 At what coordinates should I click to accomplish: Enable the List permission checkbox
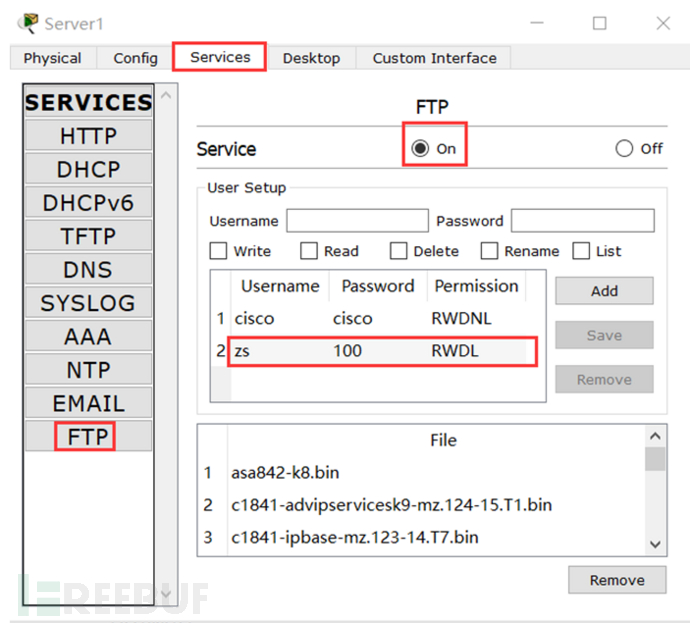point(581,251)
